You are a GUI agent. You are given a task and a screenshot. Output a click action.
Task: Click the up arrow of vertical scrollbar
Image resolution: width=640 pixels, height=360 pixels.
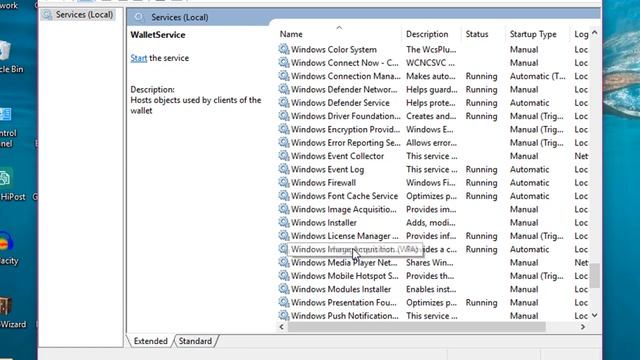click(595, 33)
